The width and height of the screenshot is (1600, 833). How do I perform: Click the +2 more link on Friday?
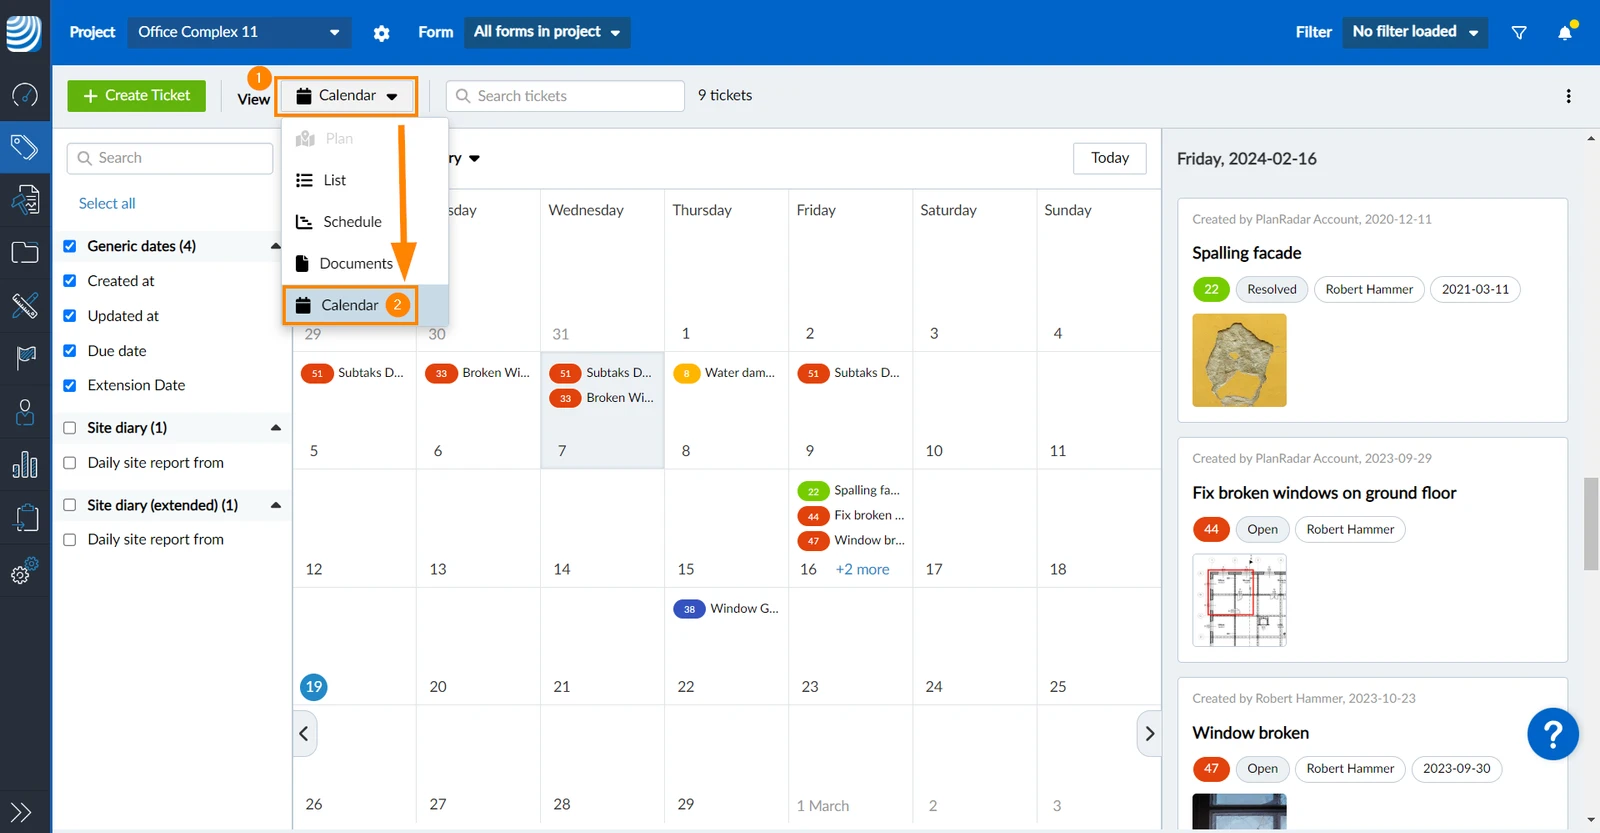[862, 569]
